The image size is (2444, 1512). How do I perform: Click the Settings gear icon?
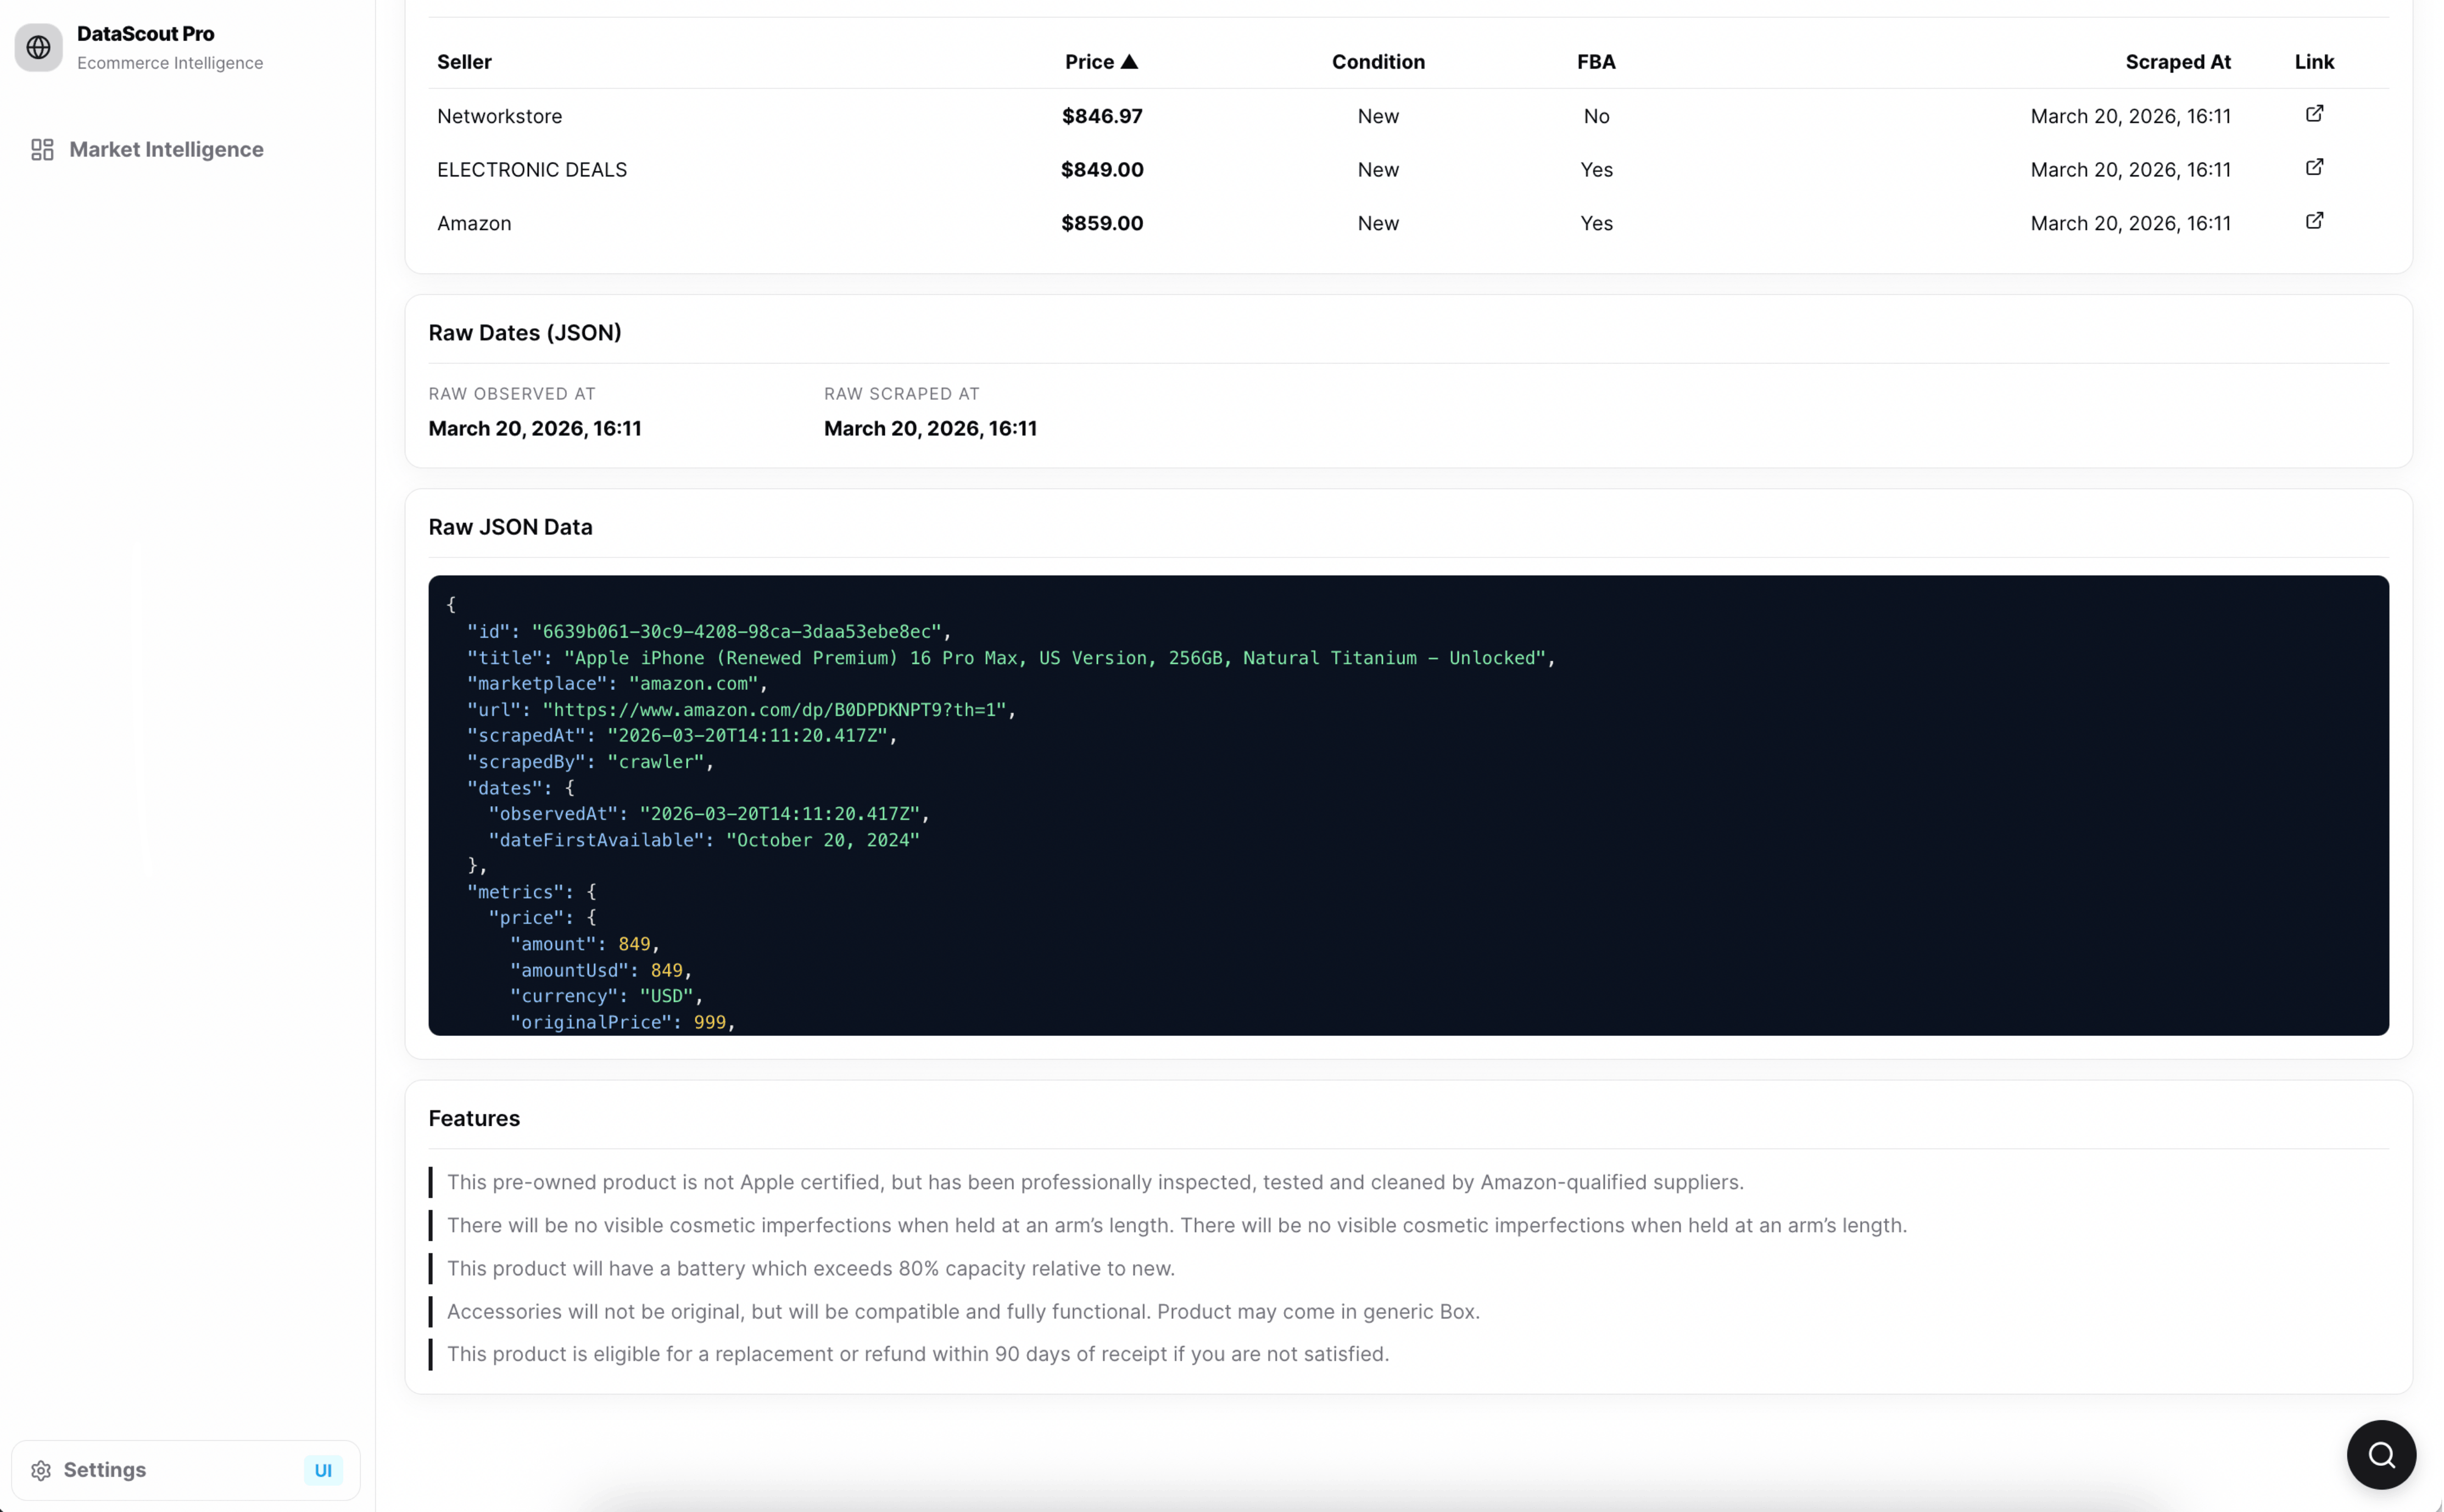41,1470
